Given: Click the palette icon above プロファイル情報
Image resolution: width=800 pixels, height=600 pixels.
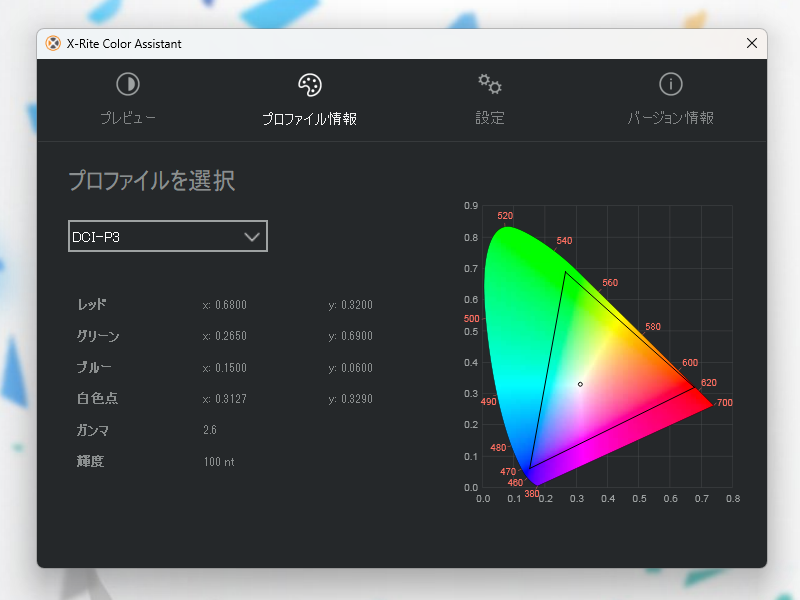Looking at the screenshot, I should pos(309,85).
